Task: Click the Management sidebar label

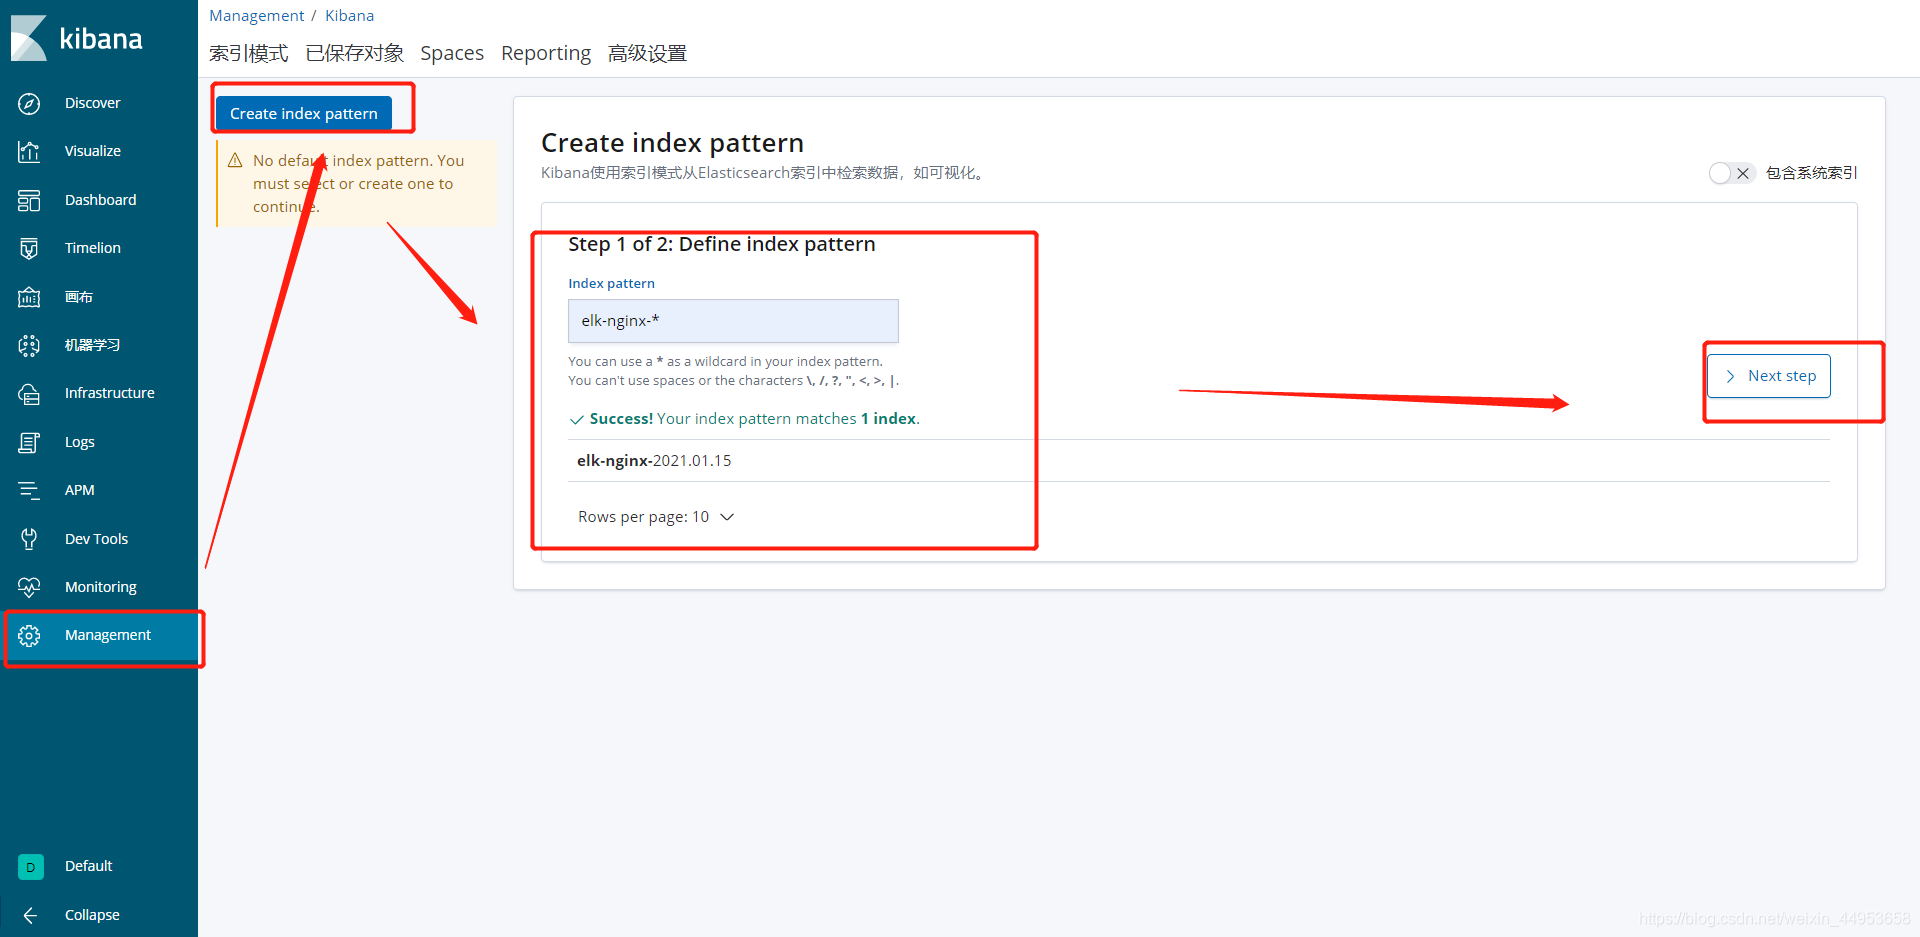Action: click(108, 635)
